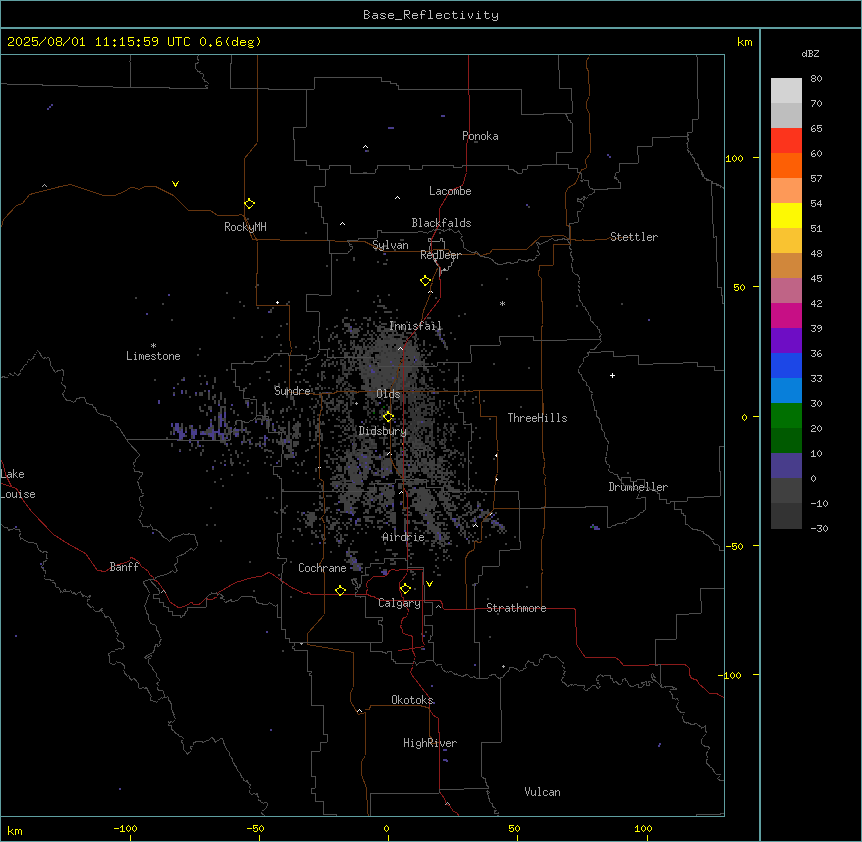Viewport: 862px width, 842px height.
Task: Click the Lacombe city label
Action: [x=450, y=191]
